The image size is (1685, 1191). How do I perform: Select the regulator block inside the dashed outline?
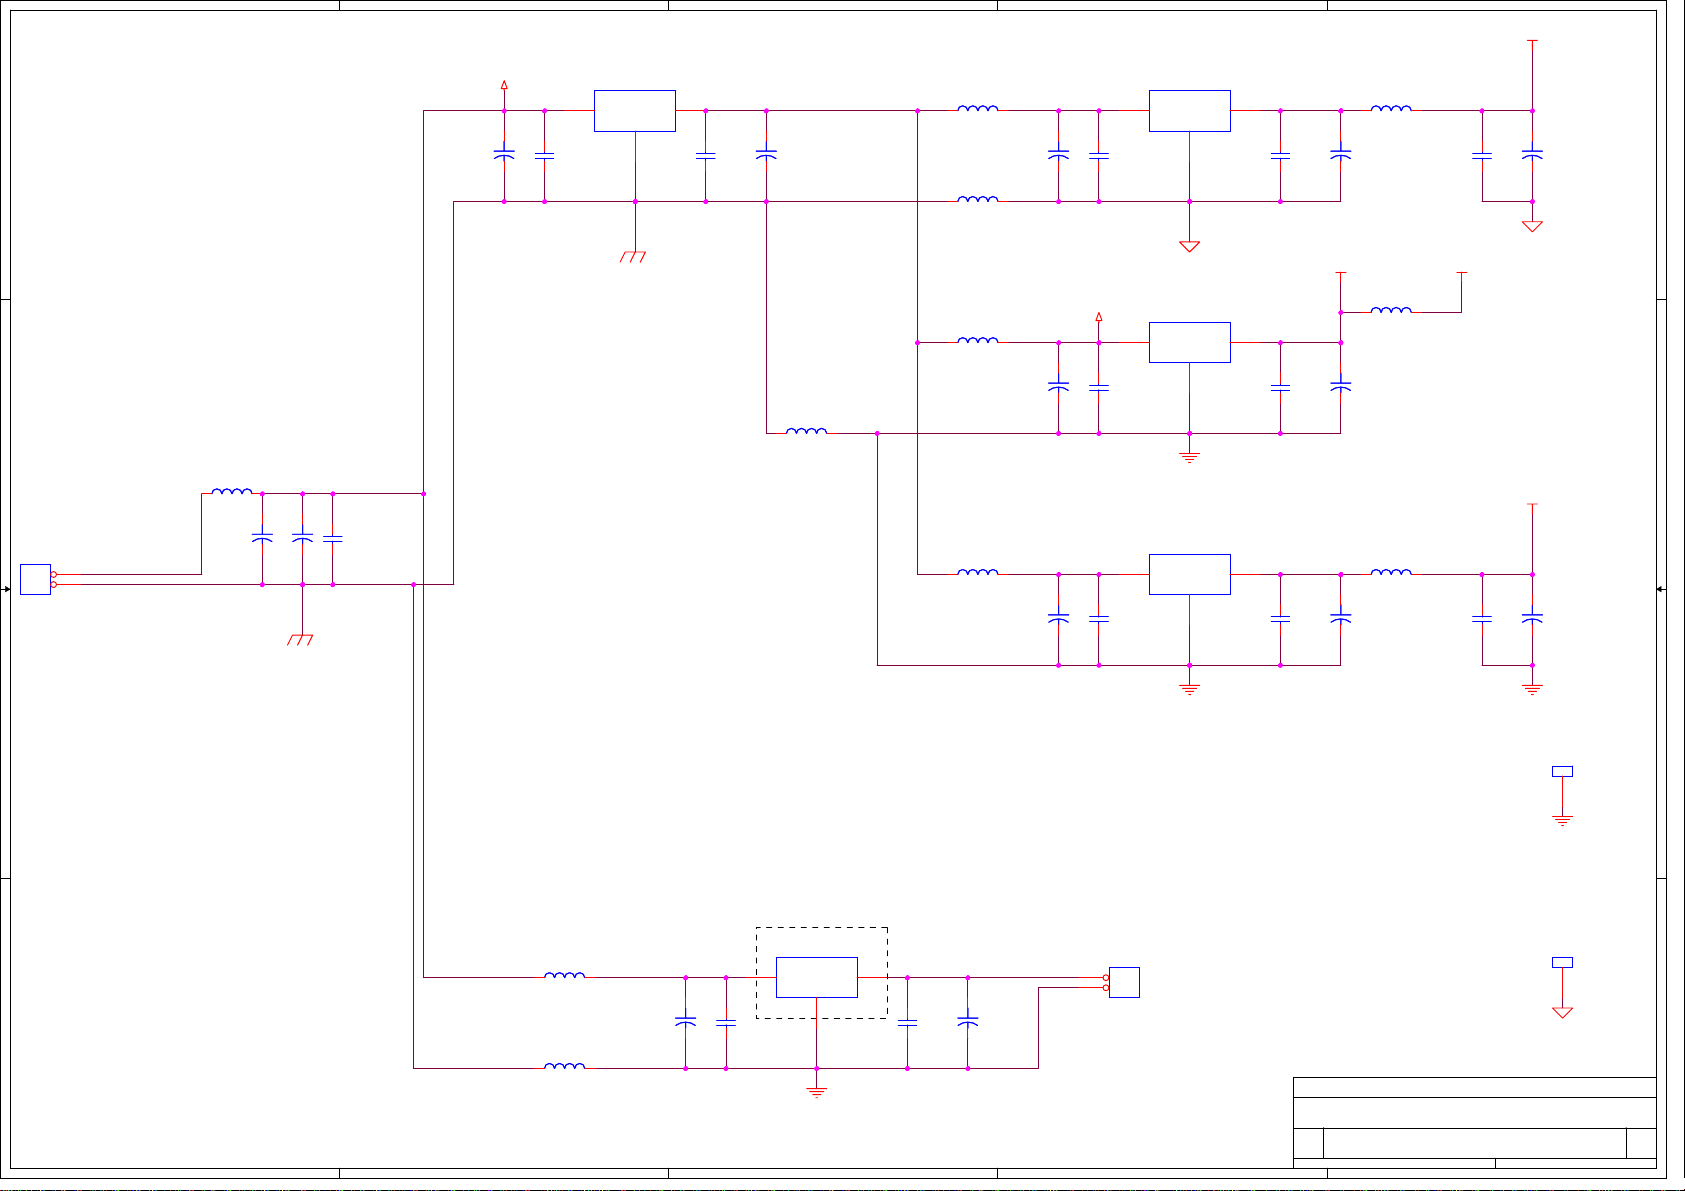click(817, 977)
